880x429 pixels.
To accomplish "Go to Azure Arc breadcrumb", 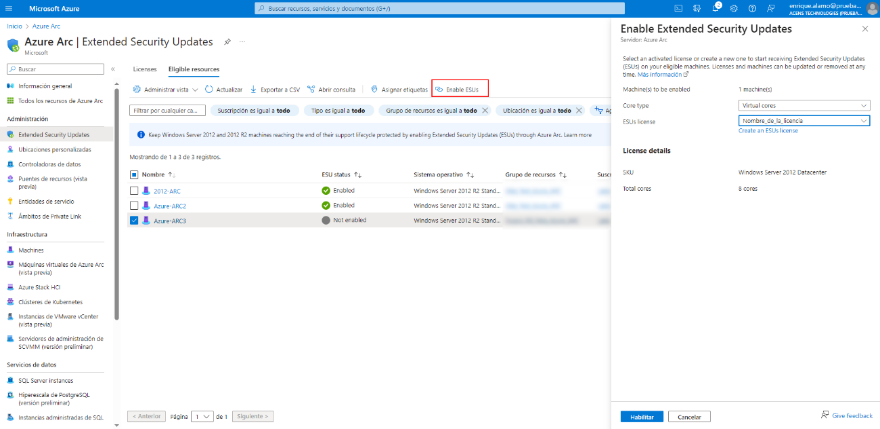I will 47,26.
